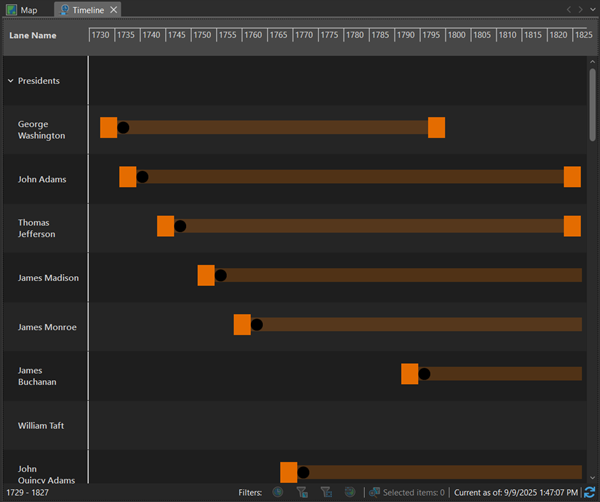Click James Madison's black circle marker

(221, 275)
